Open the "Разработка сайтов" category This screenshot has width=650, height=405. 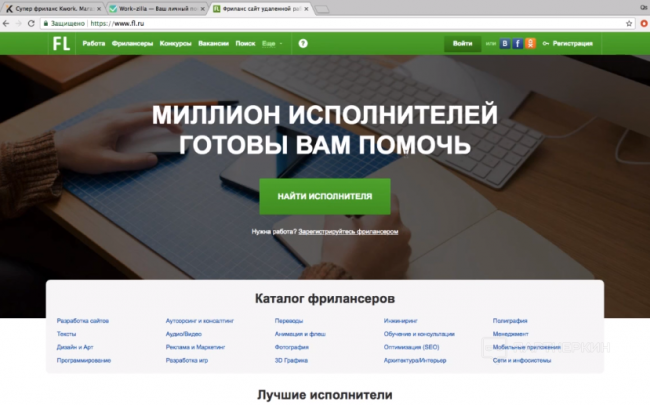point(83,320)
